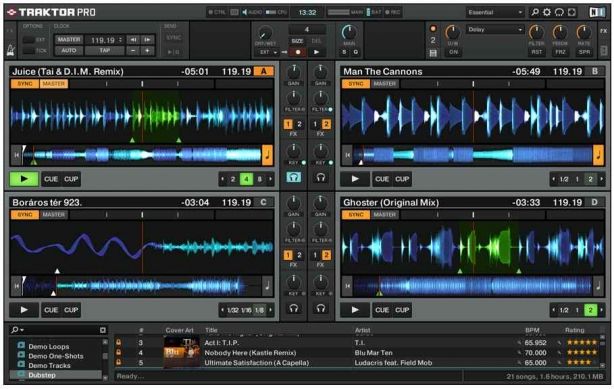Select Dubstep playlist in browser tree
The width and height of the screenshot is (614, 389).
coord(42,375)
